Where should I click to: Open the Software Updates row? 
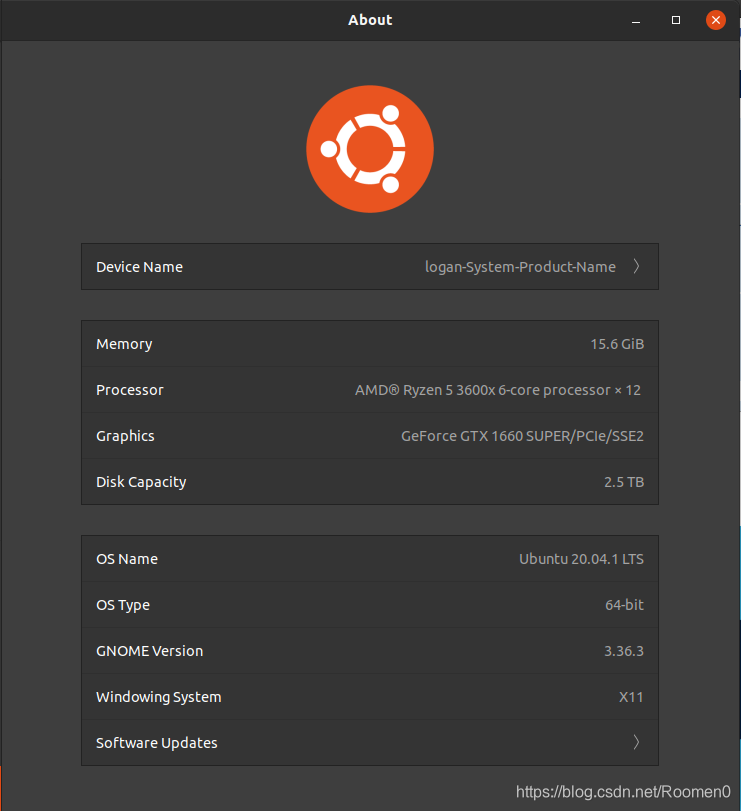(x=370, y=743)
